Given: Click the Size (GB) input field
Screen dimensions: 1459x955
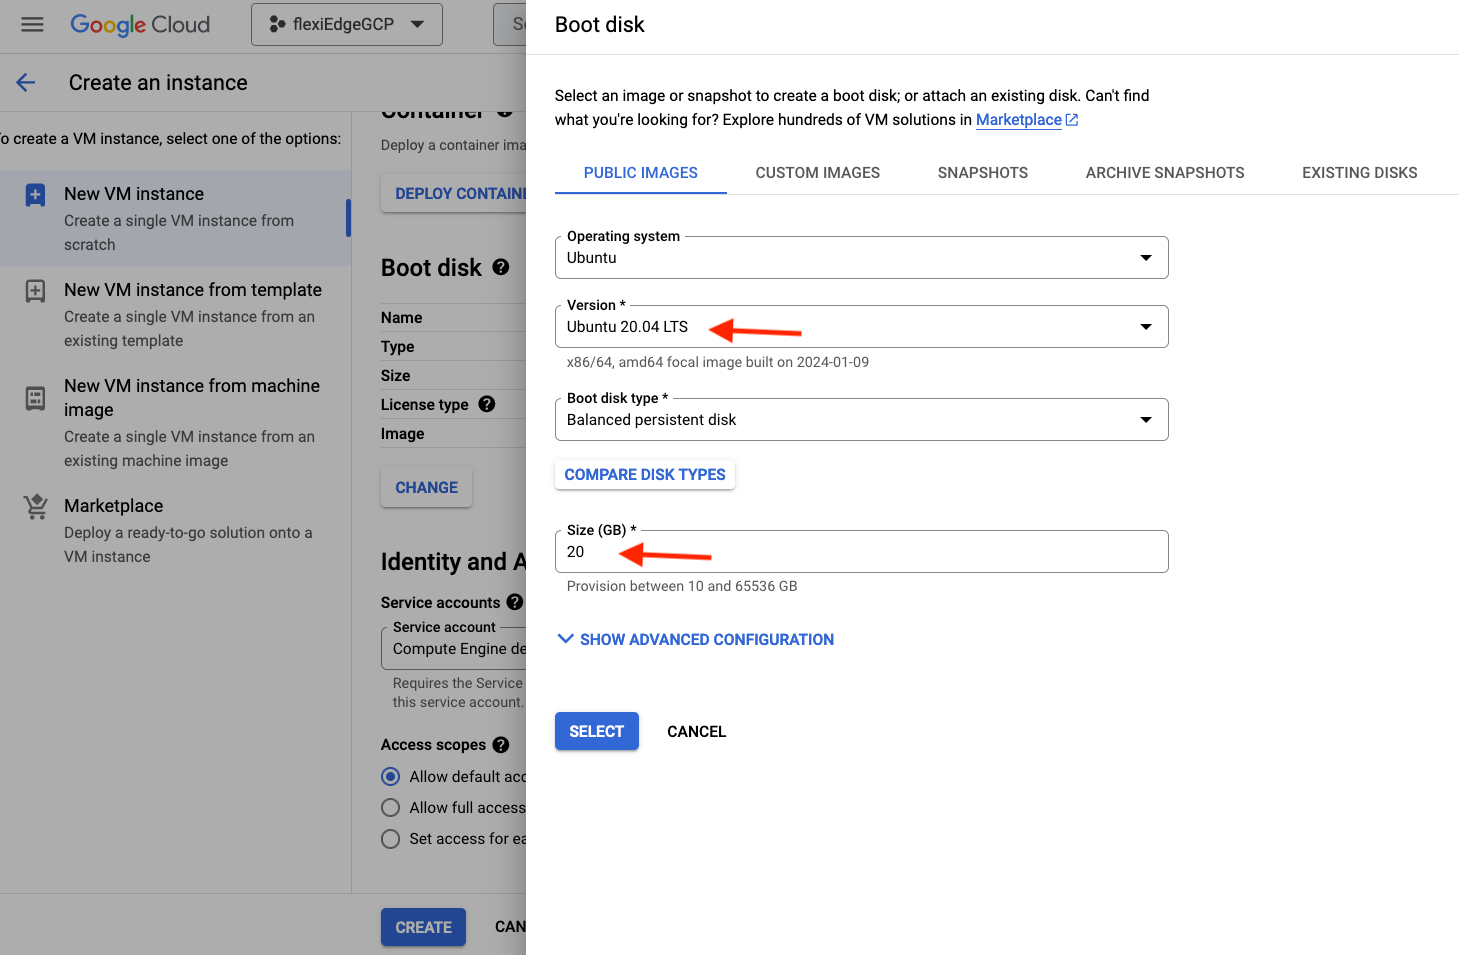Looking at the screenshot, I should click(x=860, y=552).
